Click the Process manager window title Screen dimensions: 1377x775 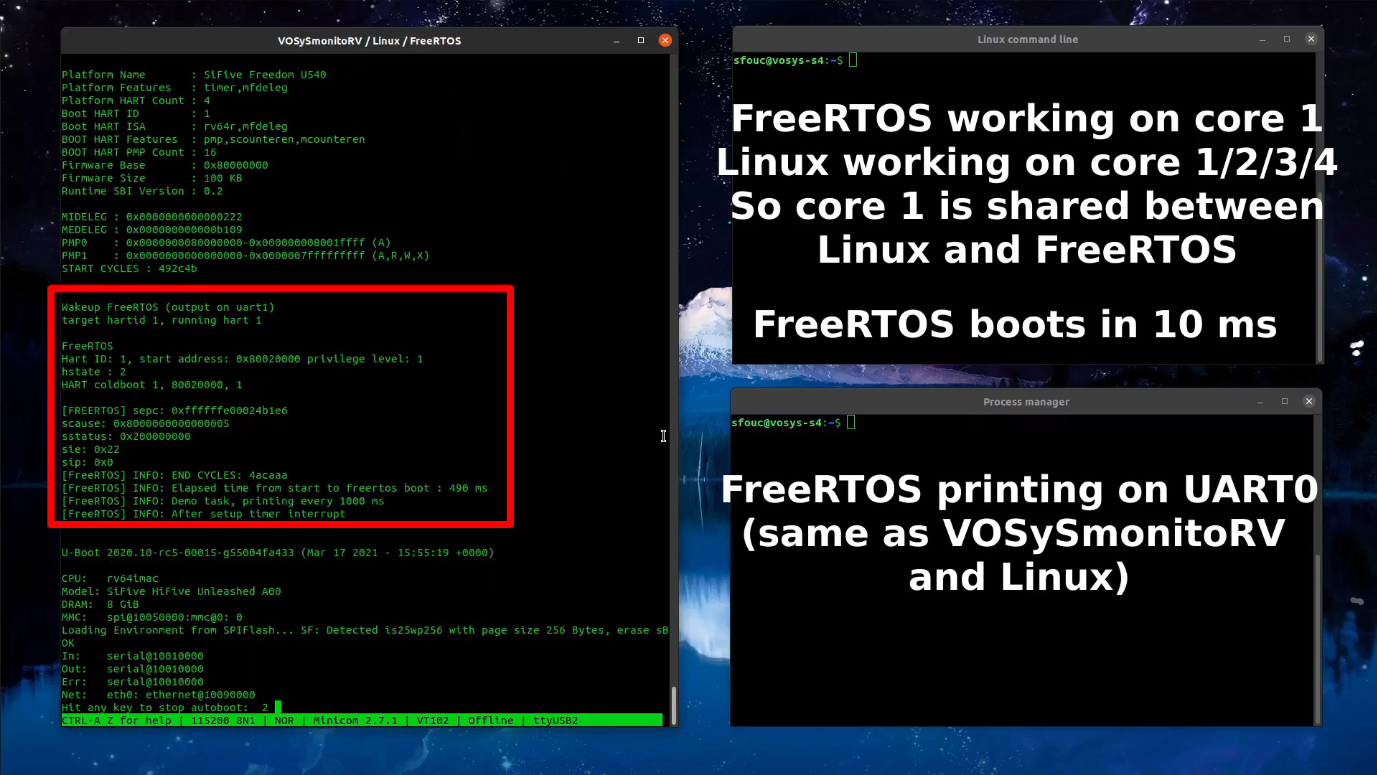1026,401
